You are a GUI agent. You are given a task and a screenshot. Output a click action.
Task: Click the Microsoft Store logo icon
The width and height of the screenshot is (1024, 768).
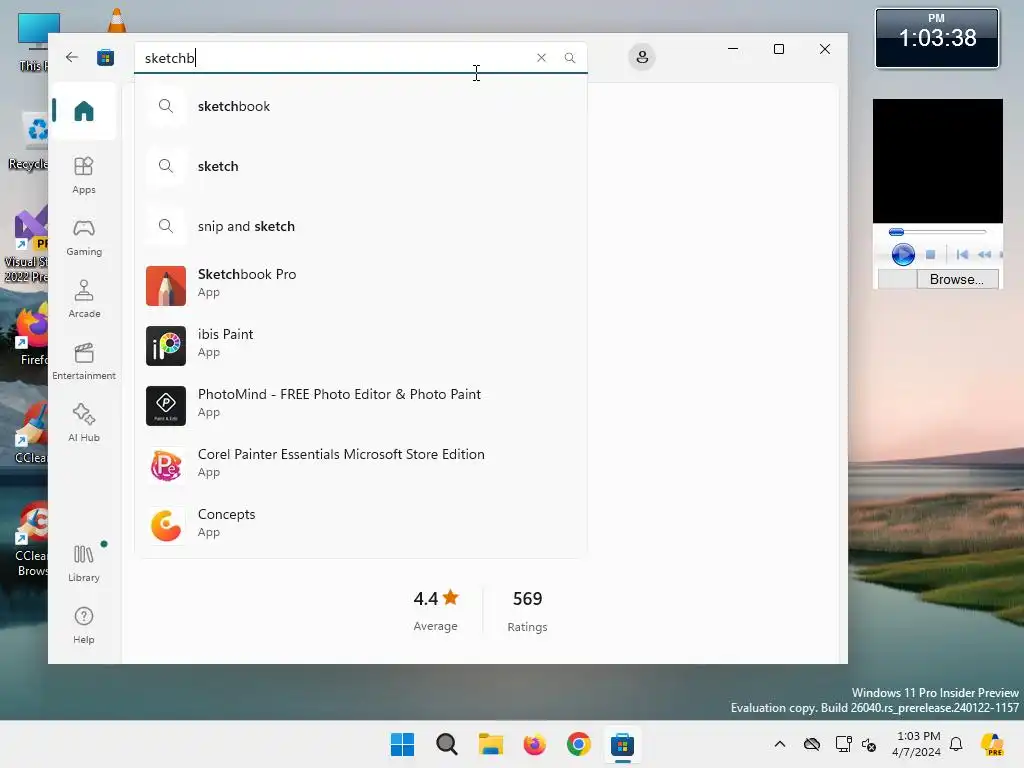coord(105,57)
